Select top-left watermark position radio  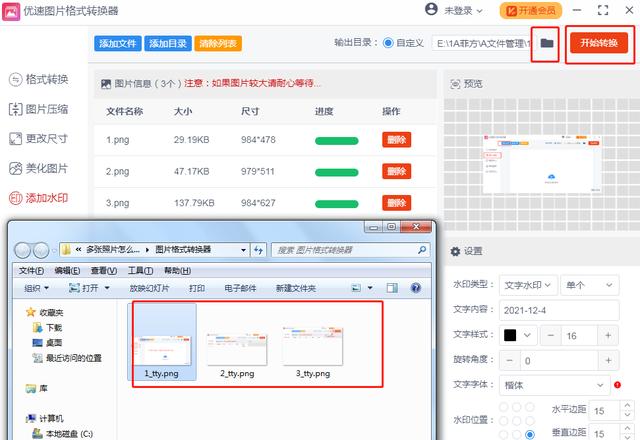pos(504,407)
